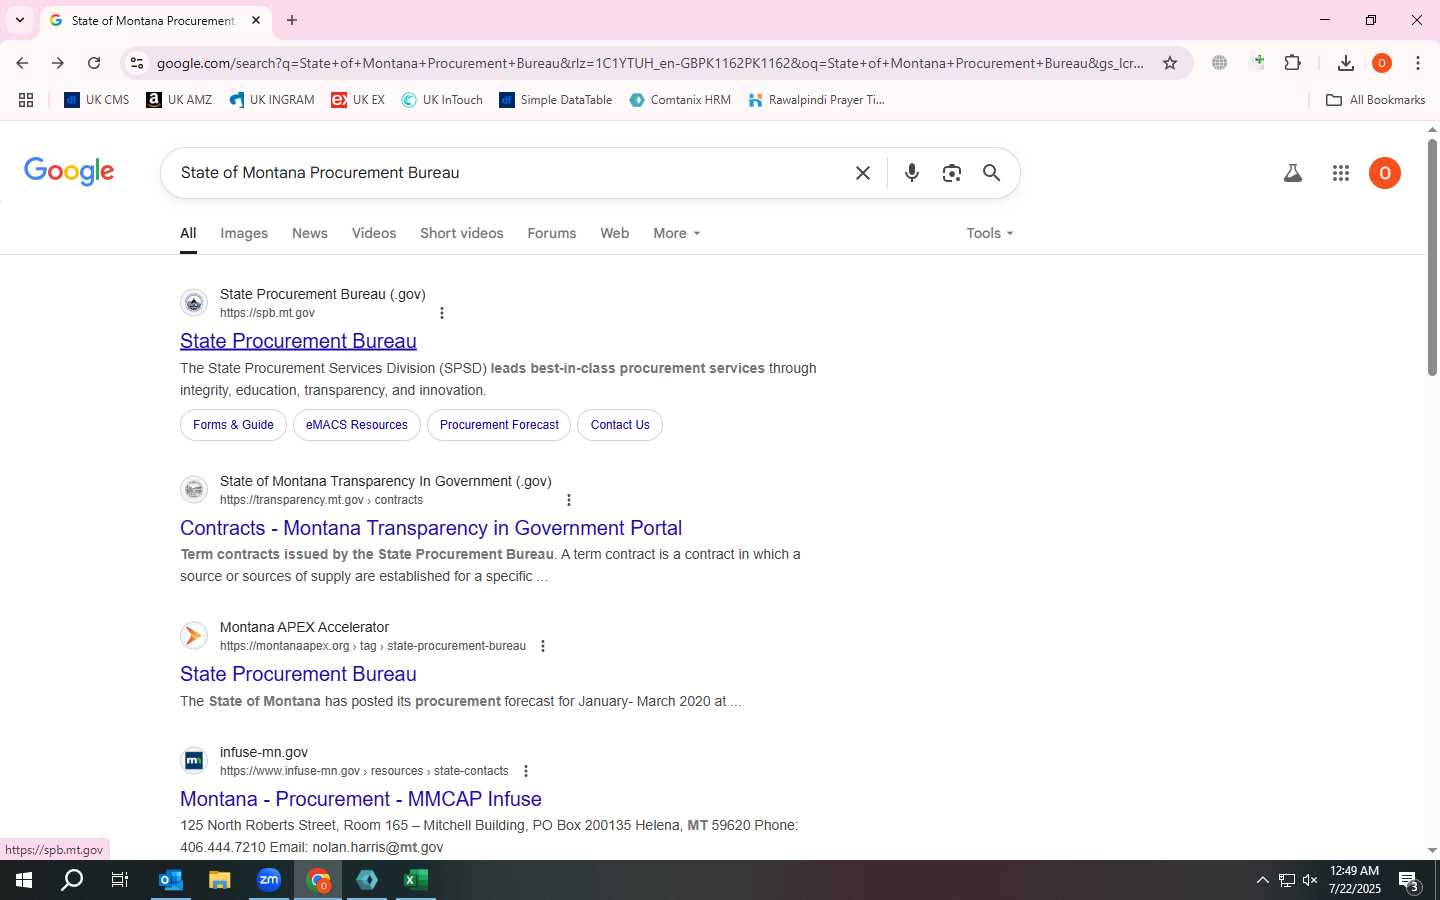
Task: Open Excel from the taskbar
Action: coord(416,880)
